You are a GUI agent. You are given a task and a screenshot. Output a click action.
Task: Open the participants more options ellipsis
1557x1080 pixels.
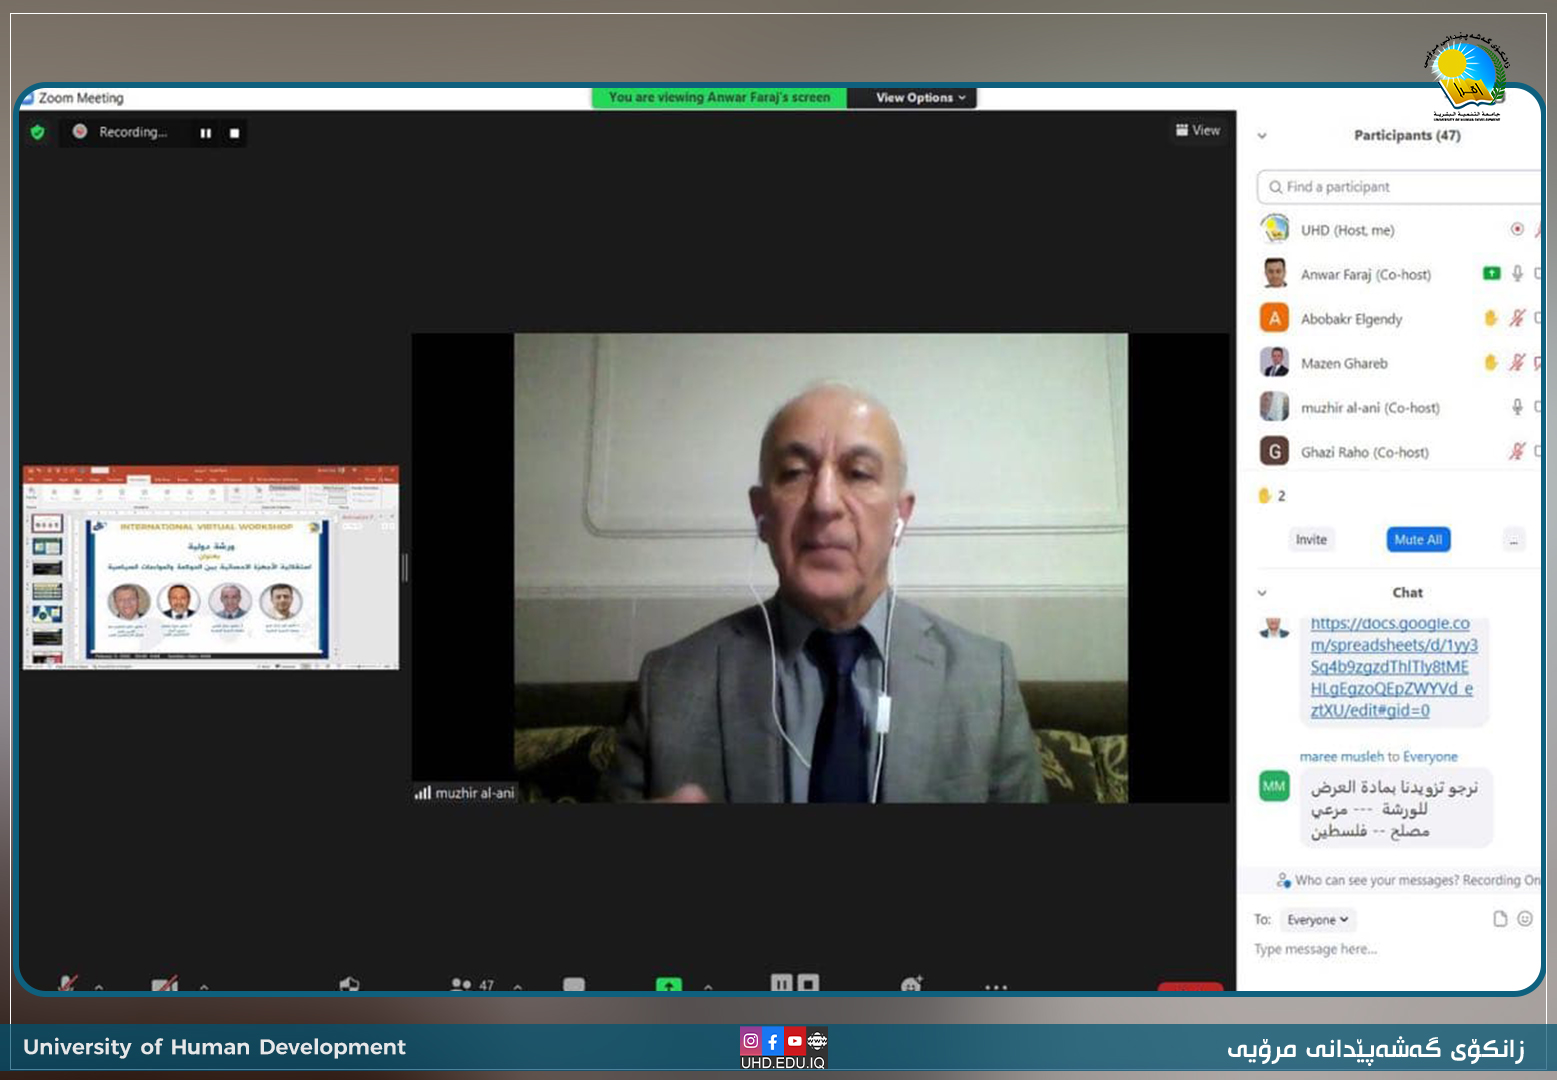pyautogui.click(x=1514, y=540)
